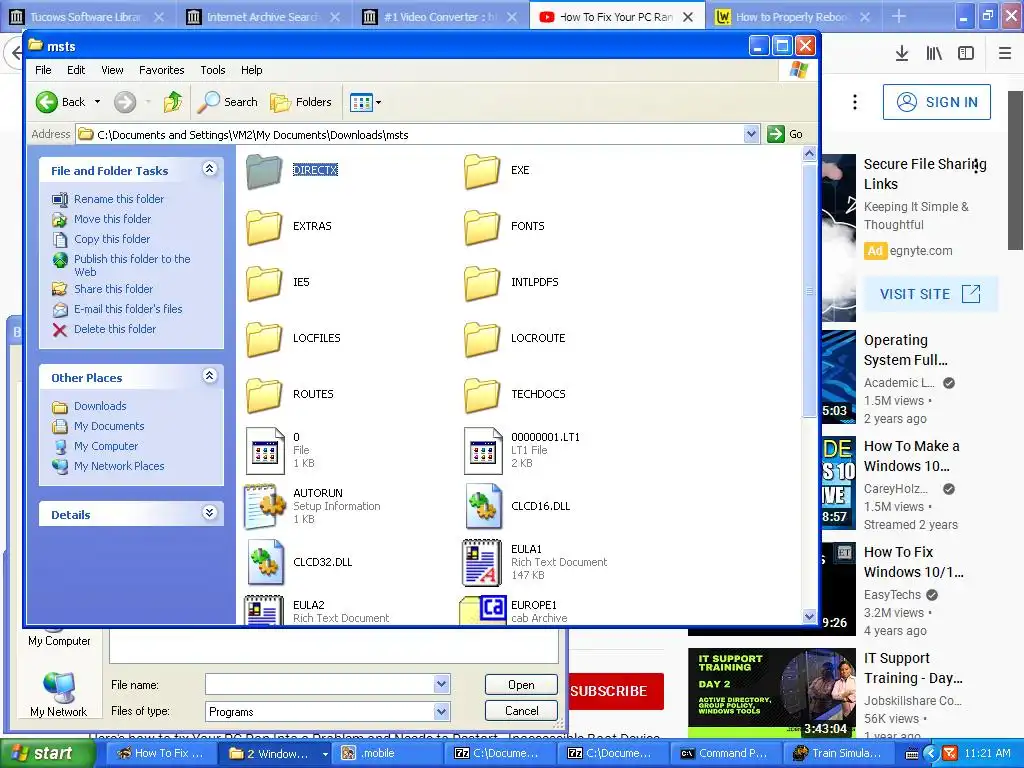Open the Views dropdown arrow

pos(378,103)
